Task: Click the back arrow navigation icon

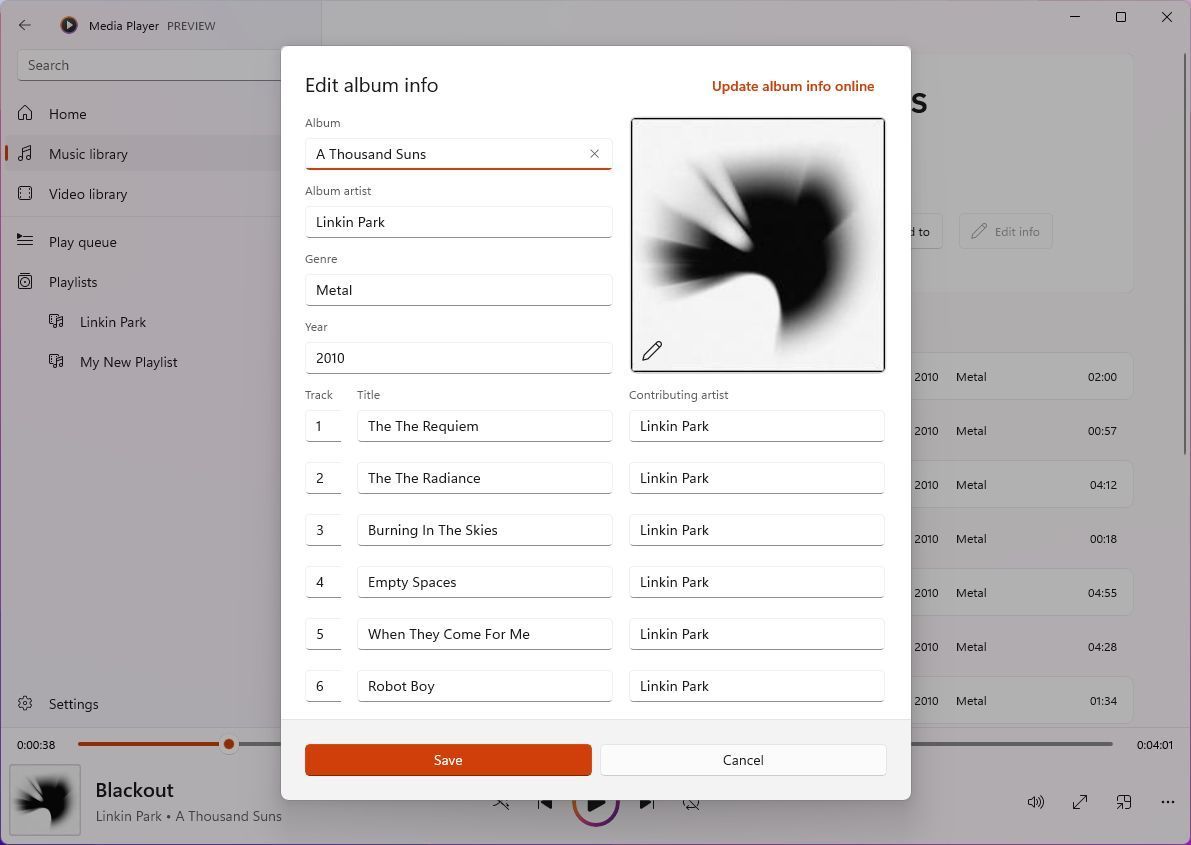Action: (25, 25)
